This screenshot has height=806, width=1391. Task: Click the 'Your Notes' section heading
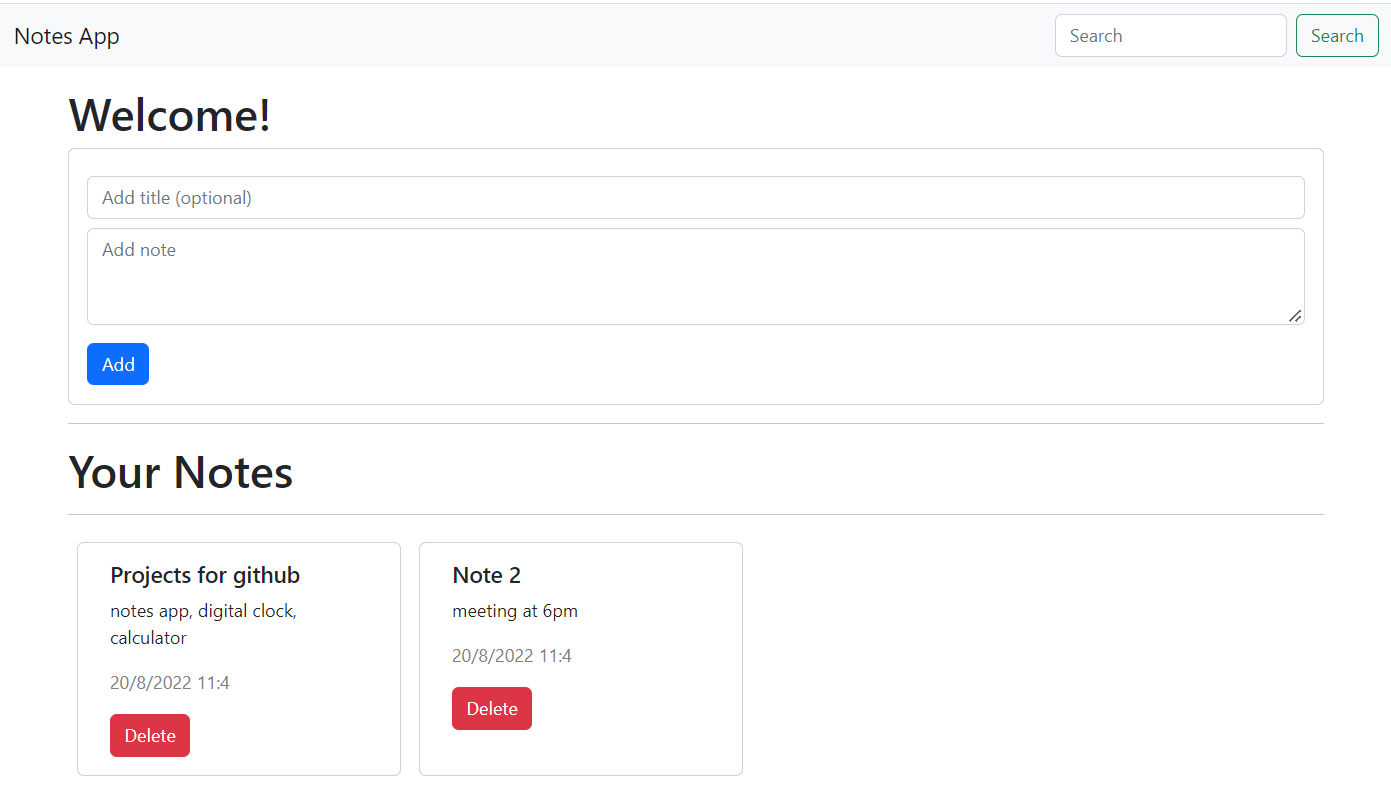coord(180,472)
